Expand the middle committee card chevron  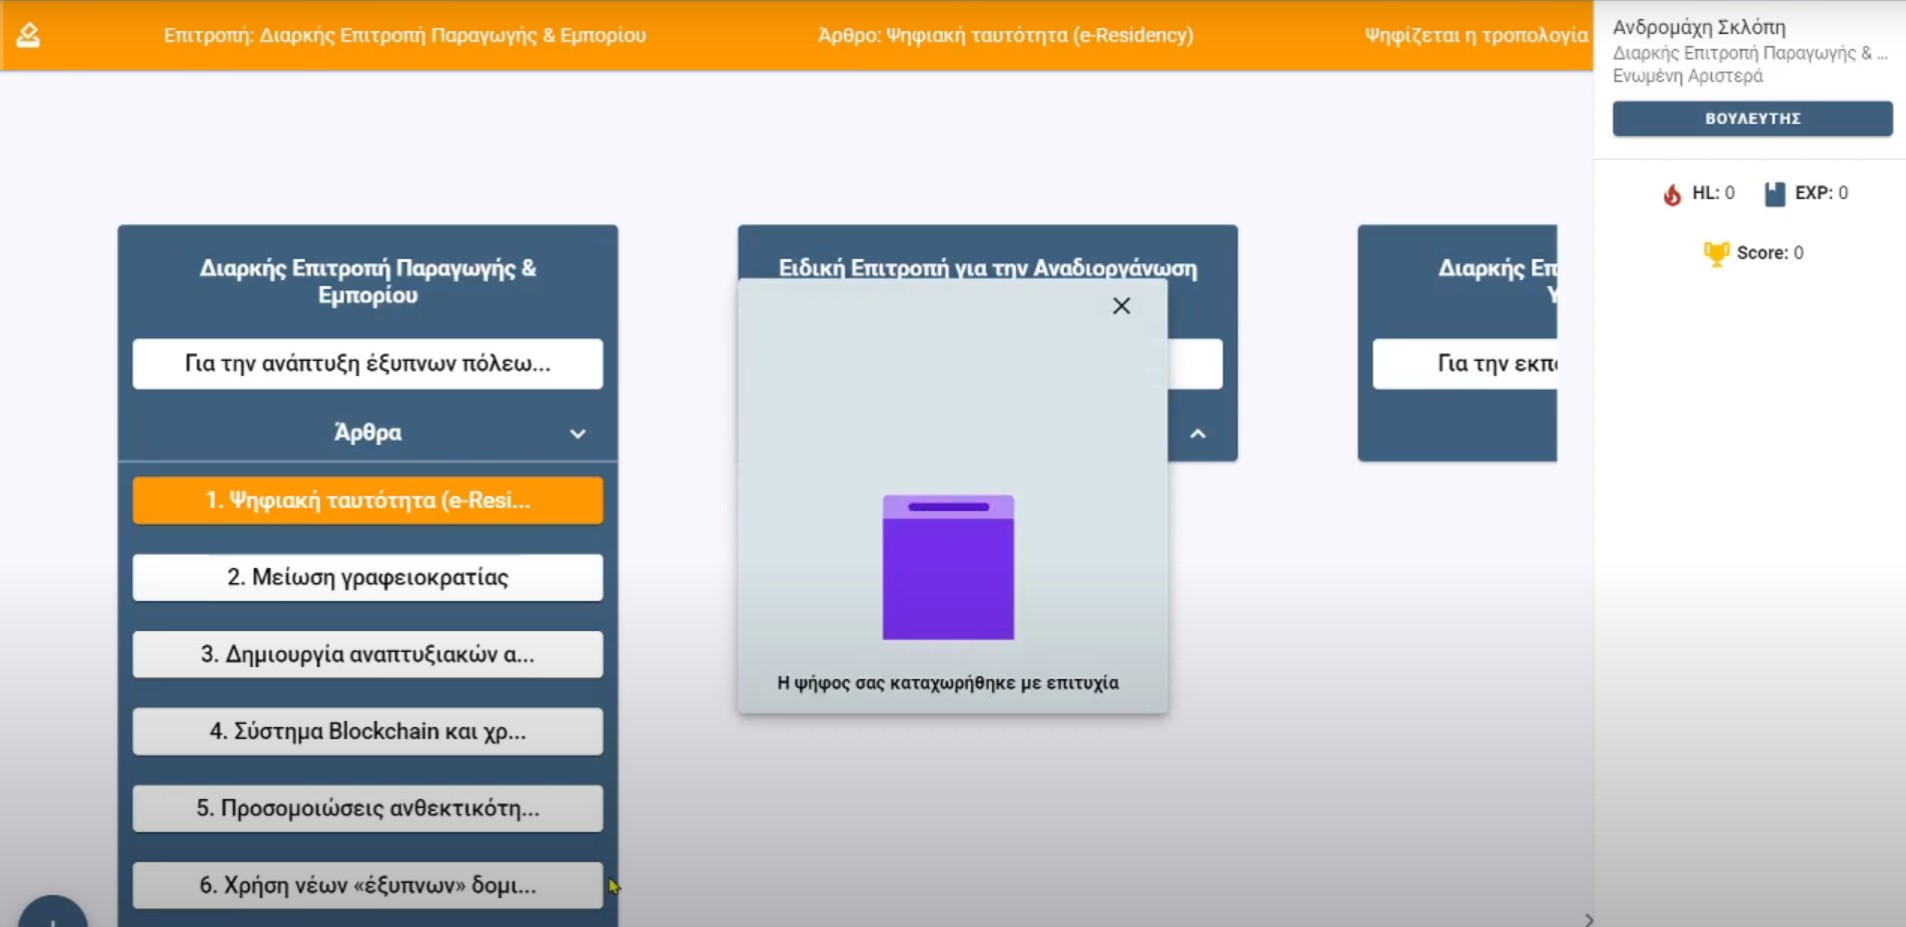click(1197, 434)
